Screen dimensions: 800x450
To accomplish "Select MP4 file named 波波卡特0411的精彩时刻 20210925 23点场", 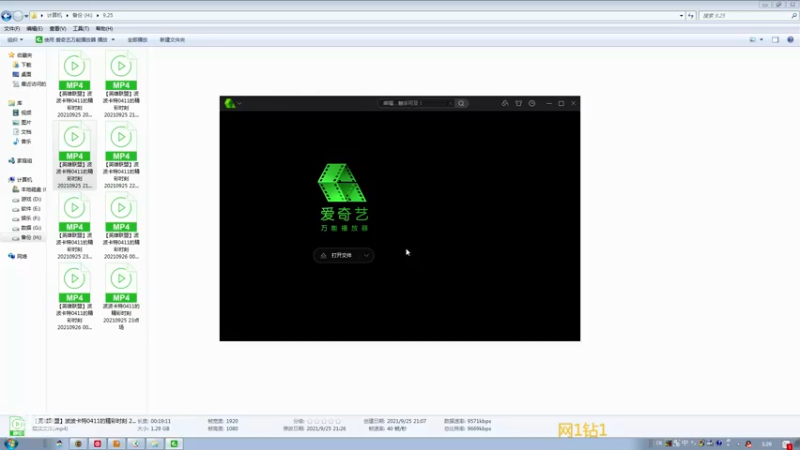I will pyautogui.click(x=121, y=297).
